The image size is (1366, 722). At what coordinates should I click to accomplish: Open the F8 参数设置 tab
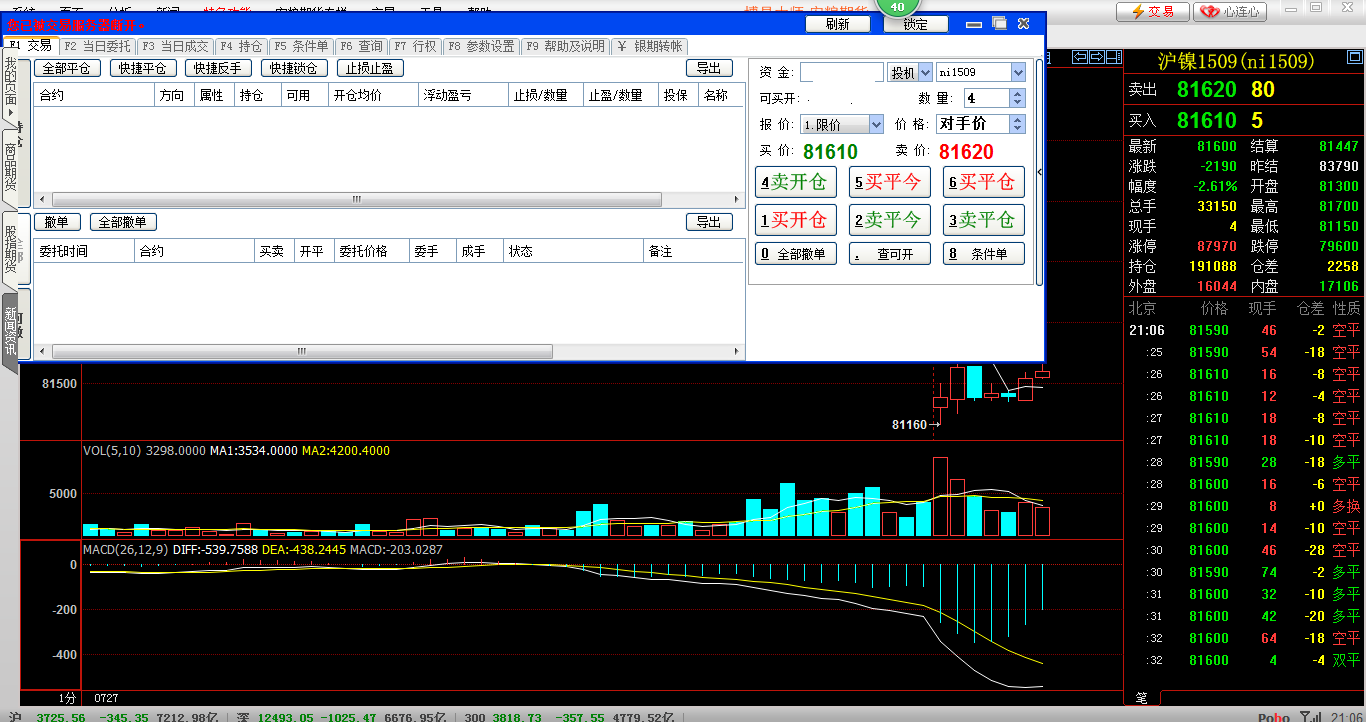click(x=480, y=46)
